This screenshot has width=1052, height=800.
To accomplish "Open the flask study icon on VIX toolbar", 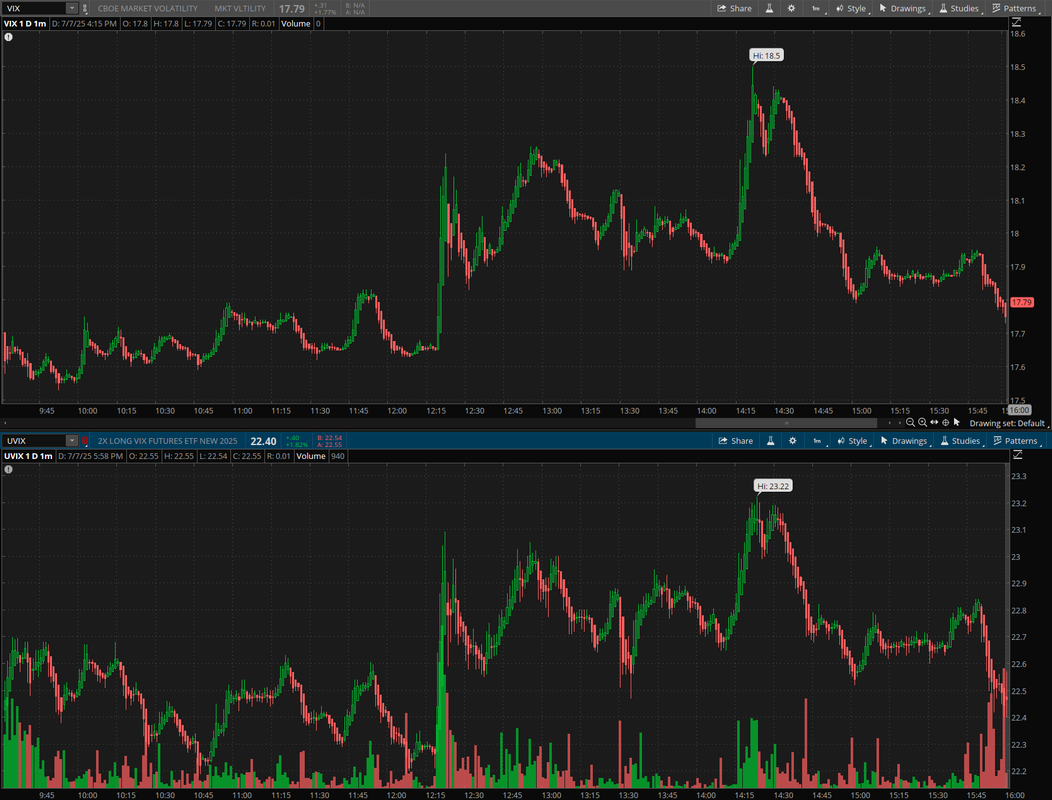I will coord(770,8).
